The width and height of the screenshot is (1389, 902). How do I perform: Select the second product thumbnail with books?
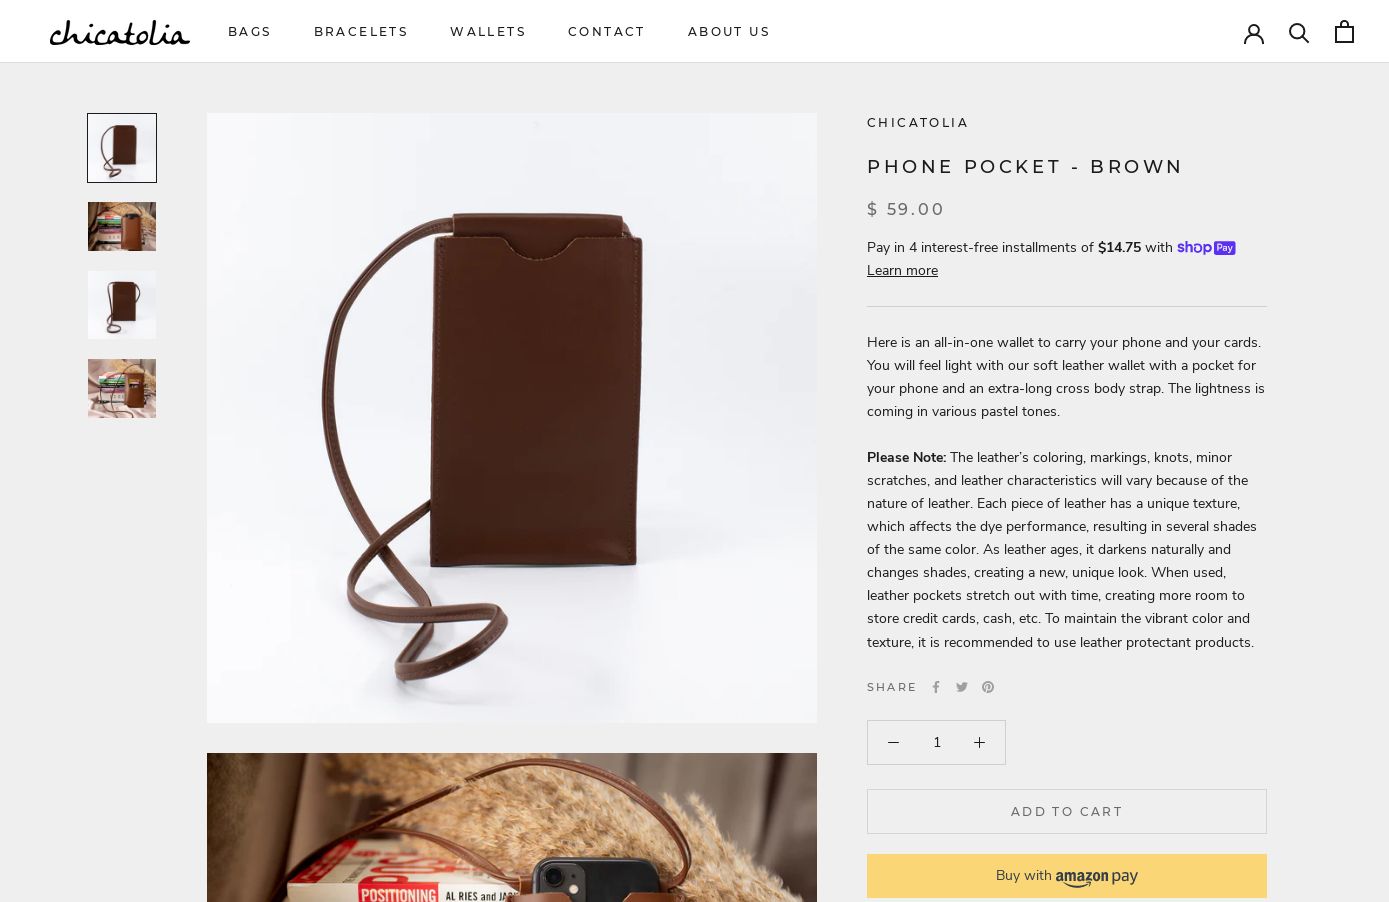point(122,226)
